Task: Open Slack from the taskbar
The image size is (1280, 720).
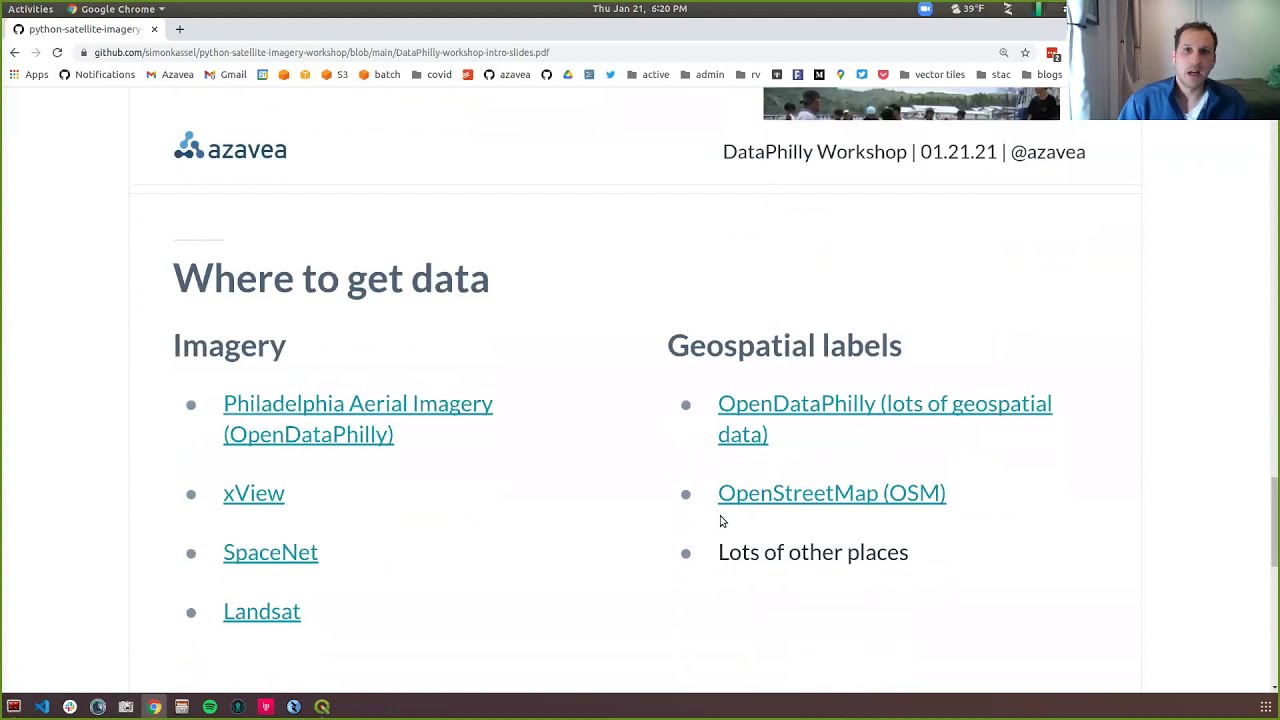Action: [x=70, y=707]
